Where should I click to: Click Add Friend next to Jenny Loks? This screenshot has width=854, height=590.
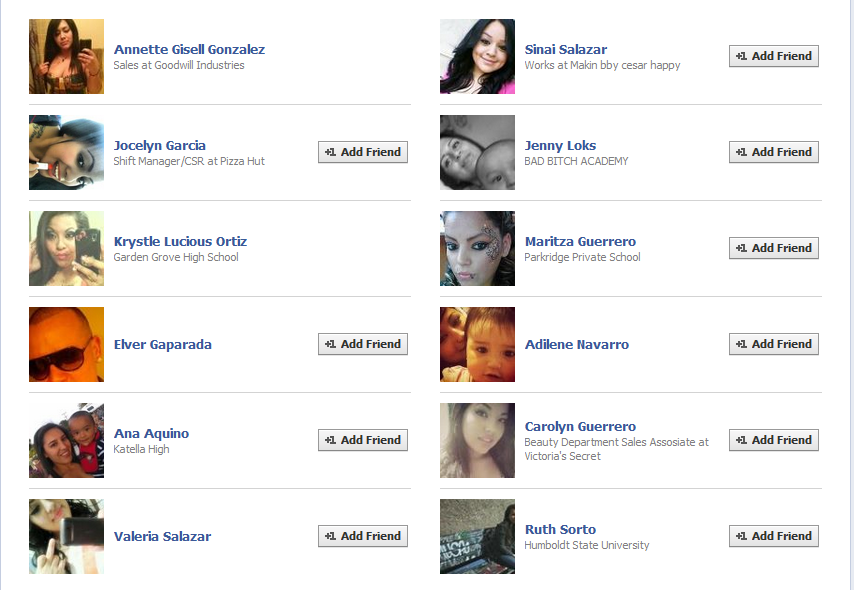pyautogui.click(x=774, y=152)
